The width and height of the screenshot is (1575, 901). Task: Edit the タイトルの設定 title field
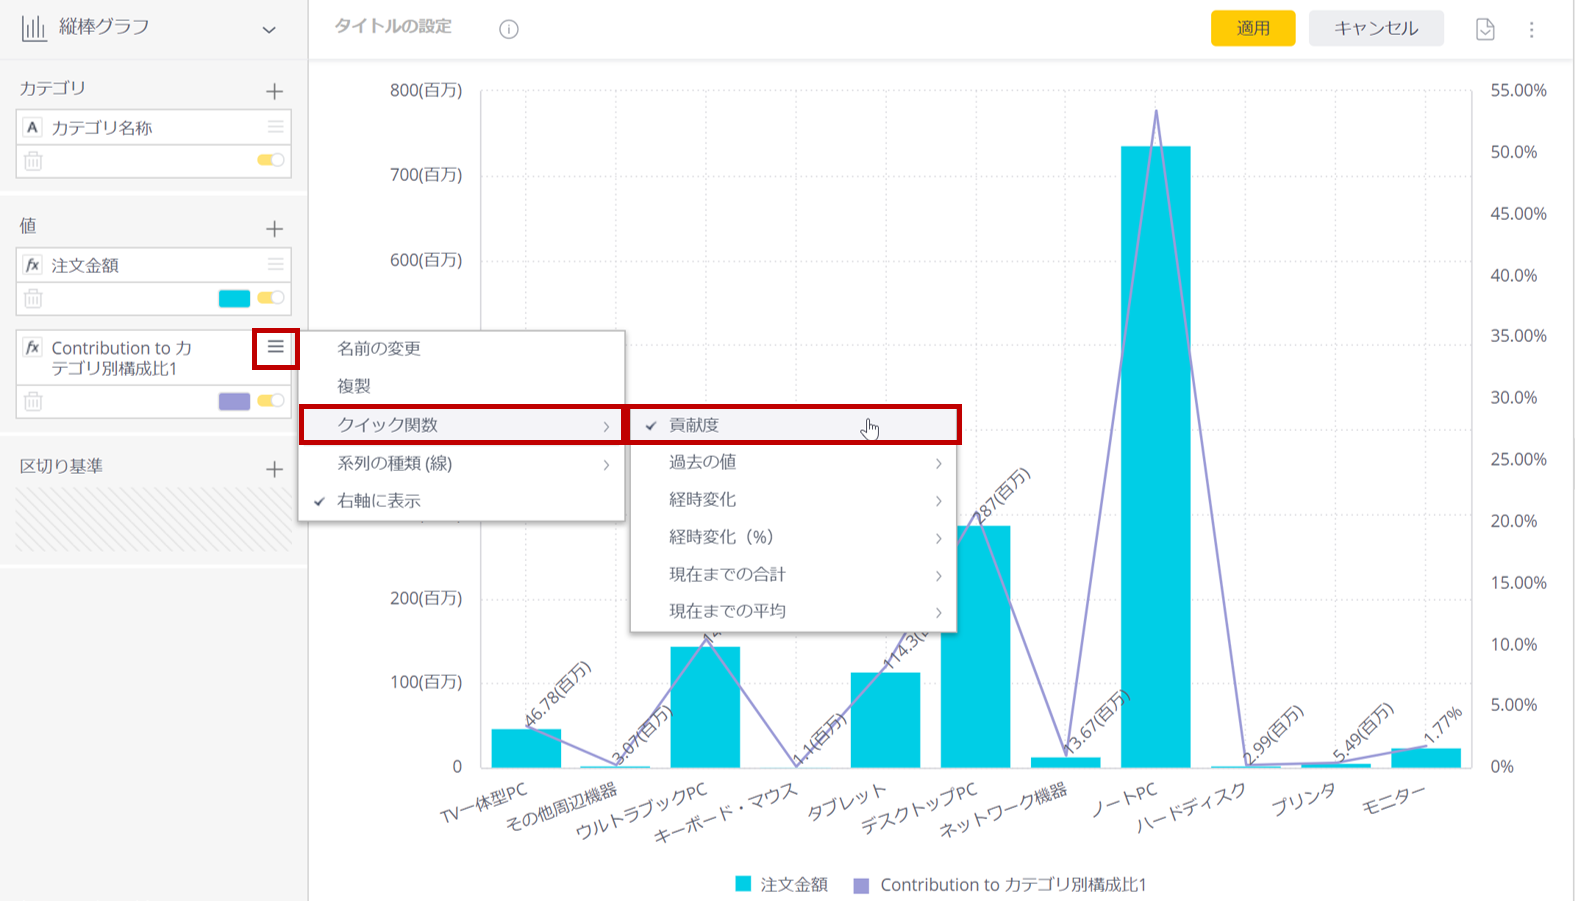coord(393,26)
